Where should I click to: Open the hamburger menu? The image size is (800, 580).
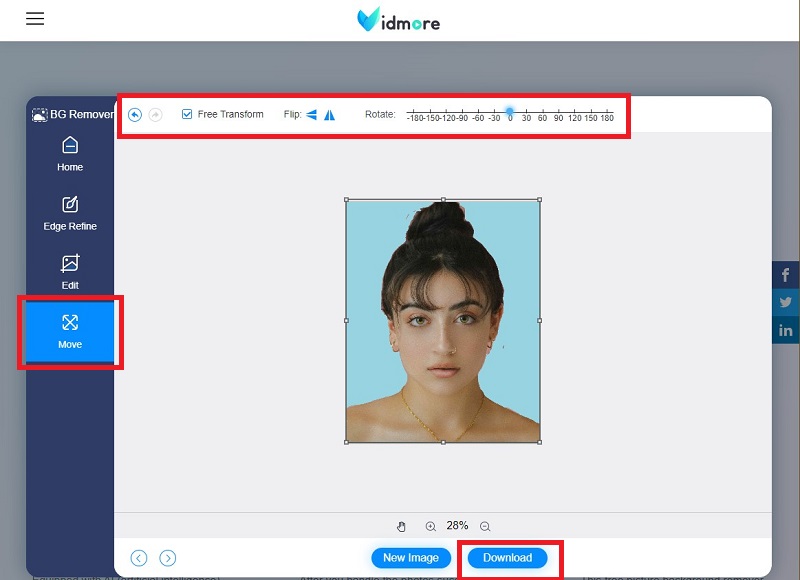click(x=35, y=18)
